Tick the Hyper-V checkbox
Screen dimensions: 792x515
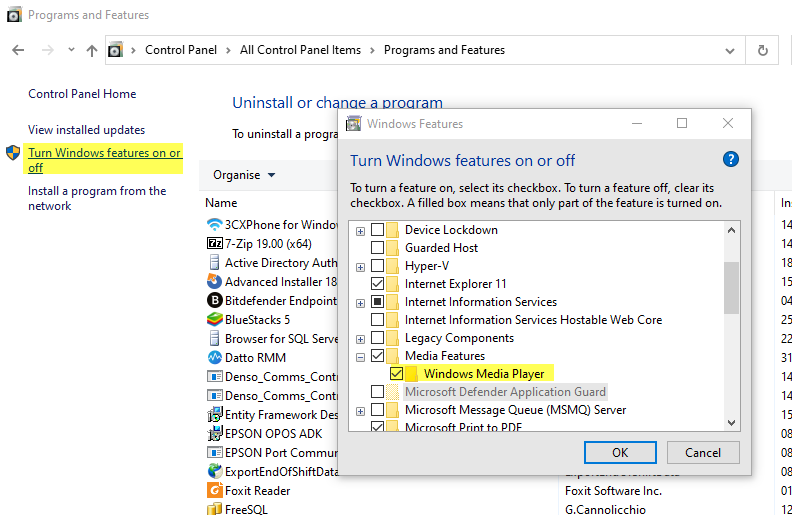coord(377,266)
